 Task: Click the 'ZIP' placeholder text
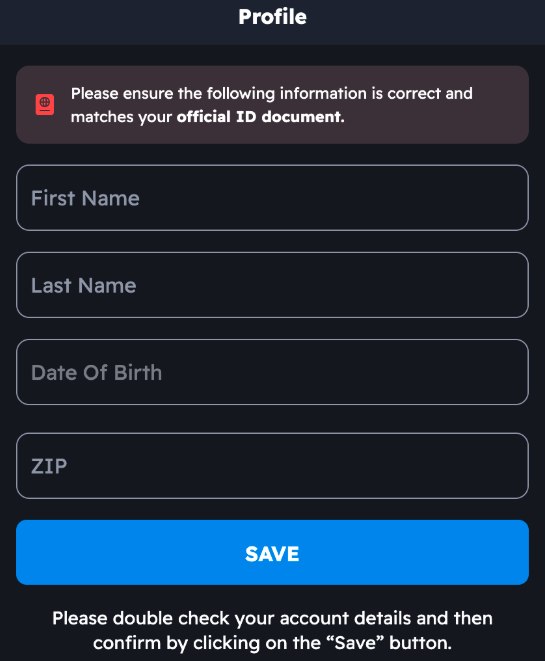[x=49, y=466]
